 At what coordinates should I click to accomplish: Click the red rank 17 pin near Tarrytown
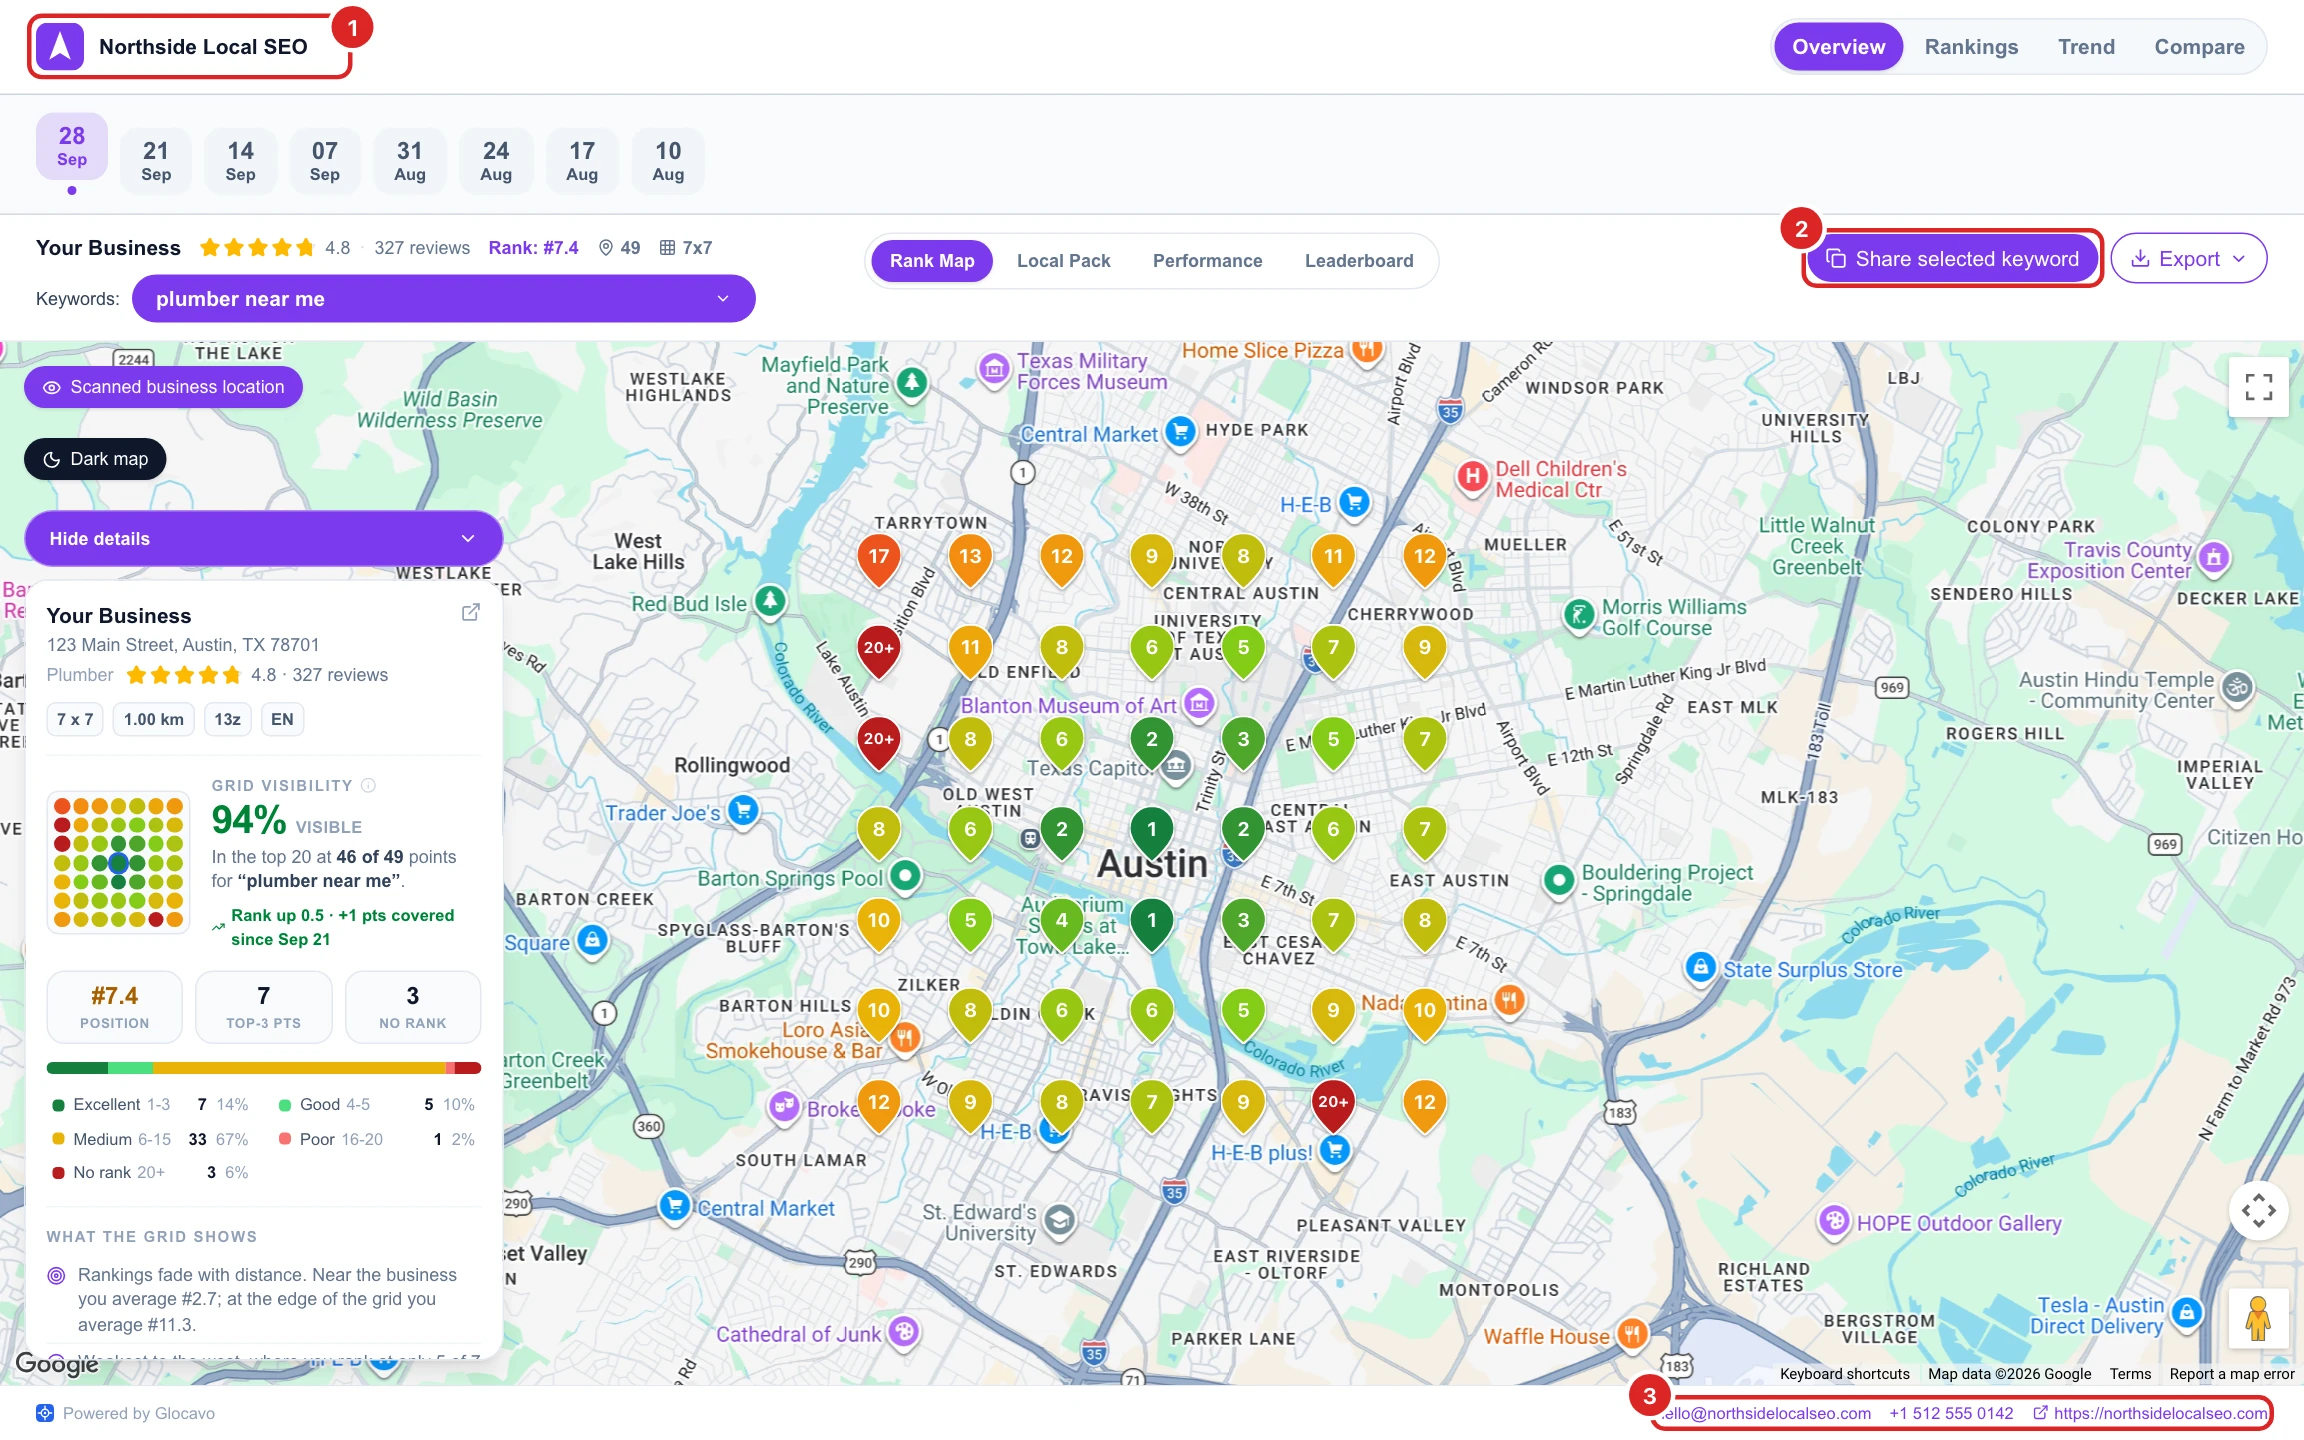click(878, 559)
